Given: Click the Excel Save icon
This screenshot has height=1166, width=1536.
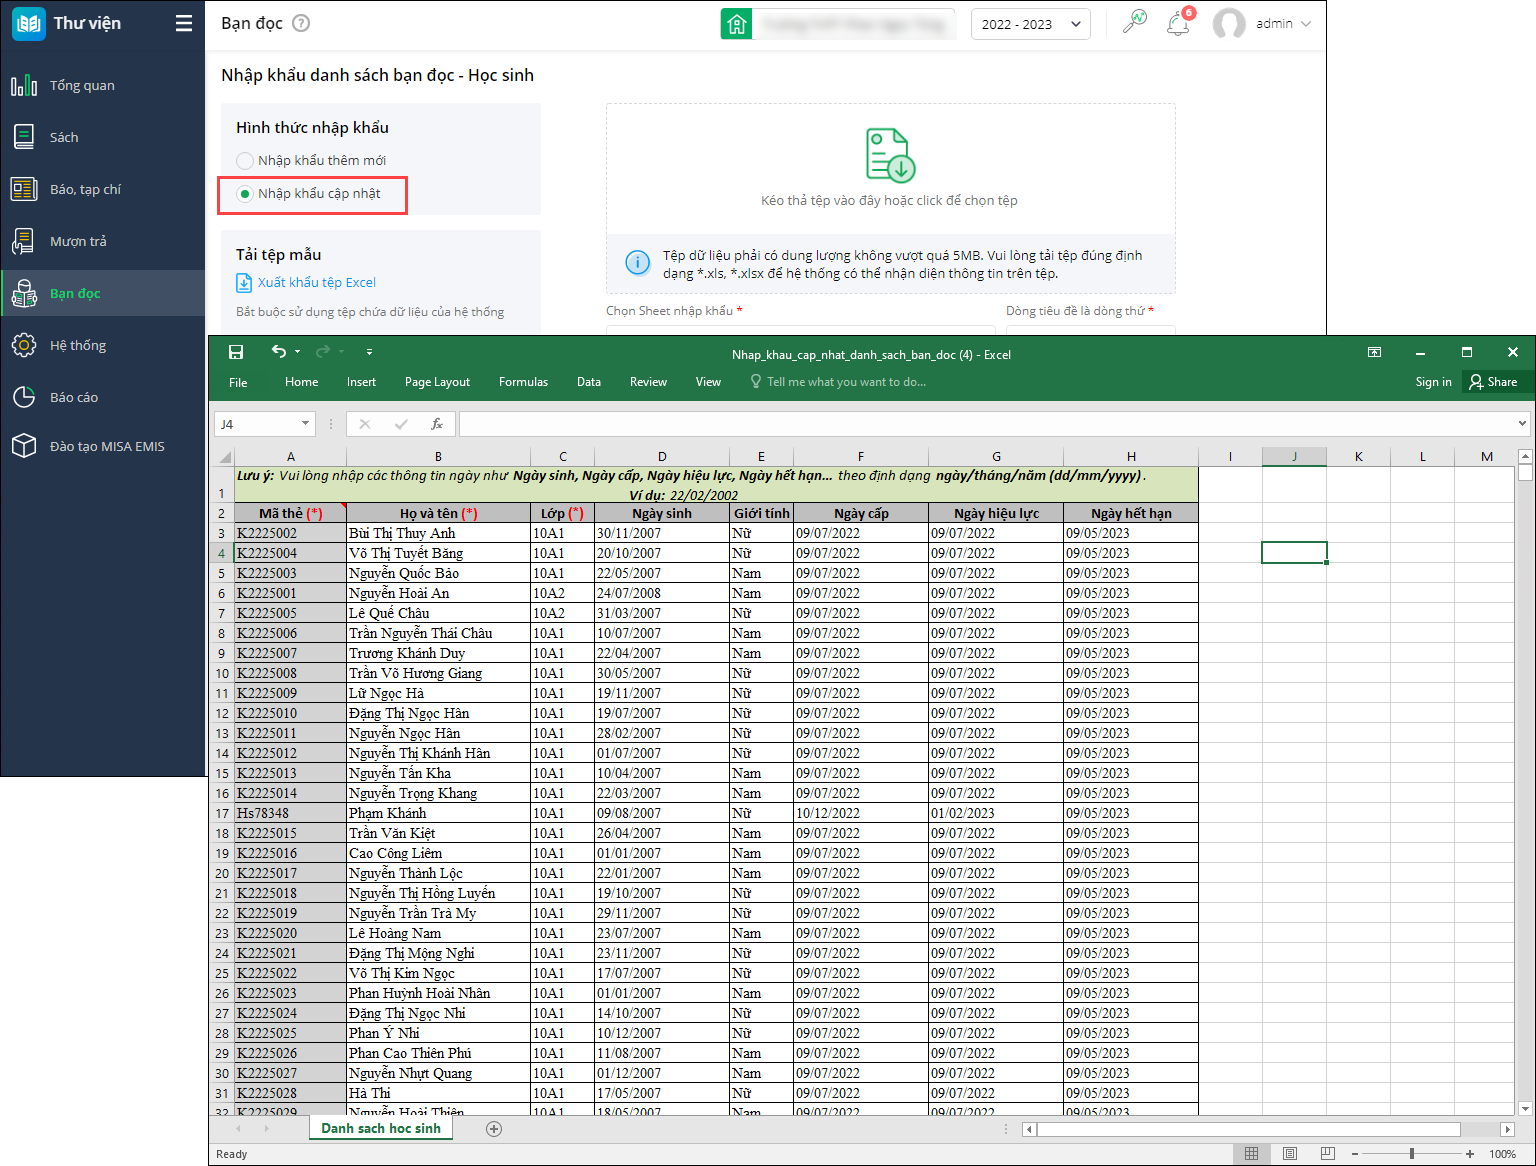Looking at the screenshot, I should [236, 352].
